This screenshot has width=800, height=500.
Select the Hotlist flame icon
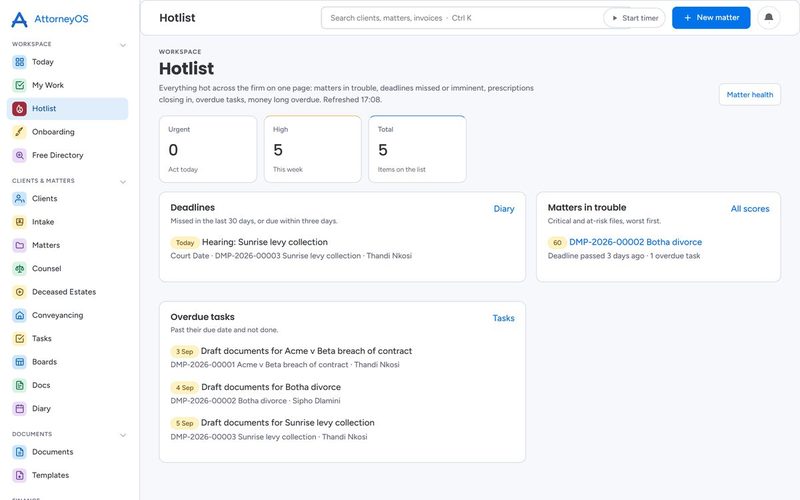(x=19, y=109)
